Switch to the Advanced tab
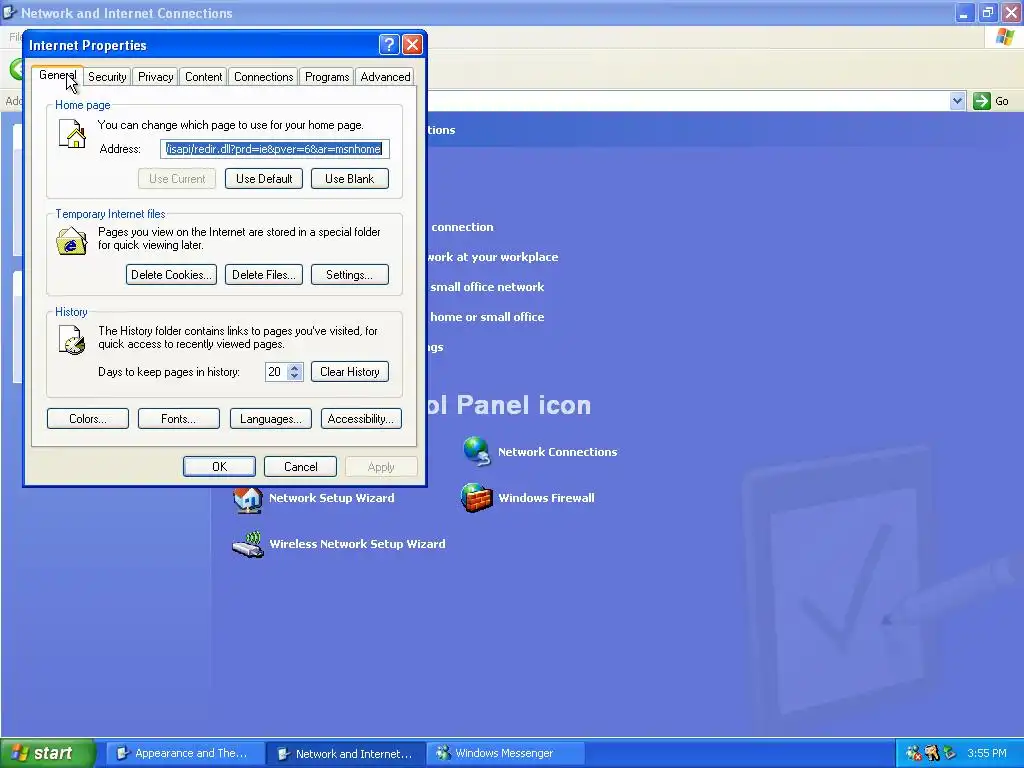 (x=385, y=77)
